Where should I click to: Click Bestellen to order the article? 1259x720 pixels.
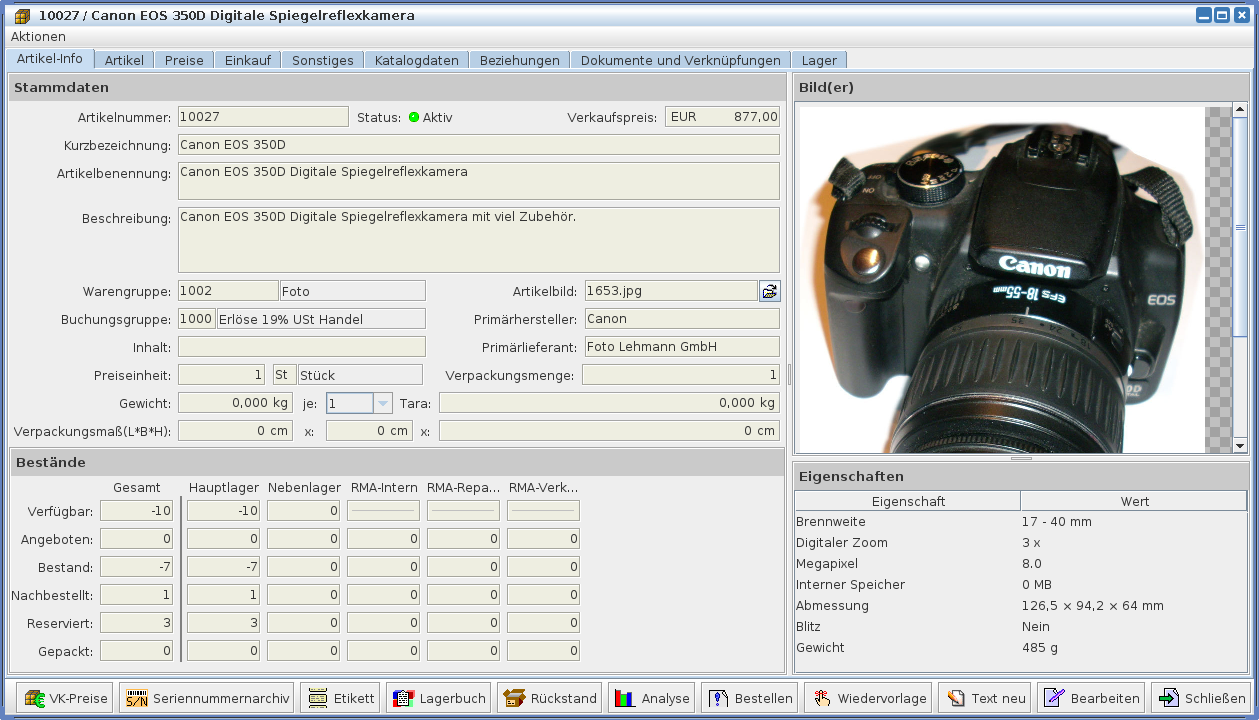(x=751, y=698)
